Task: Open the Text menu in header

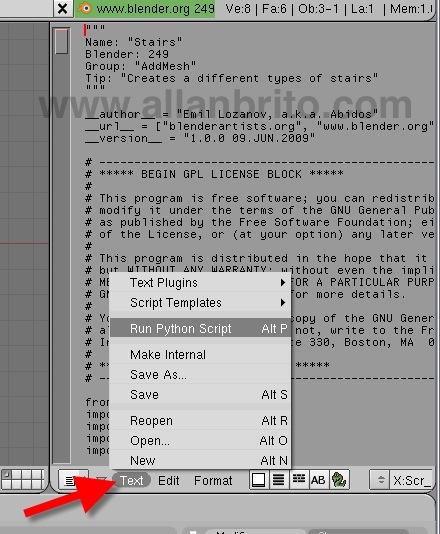Action: pyautogui.click(x=132, y=481)
